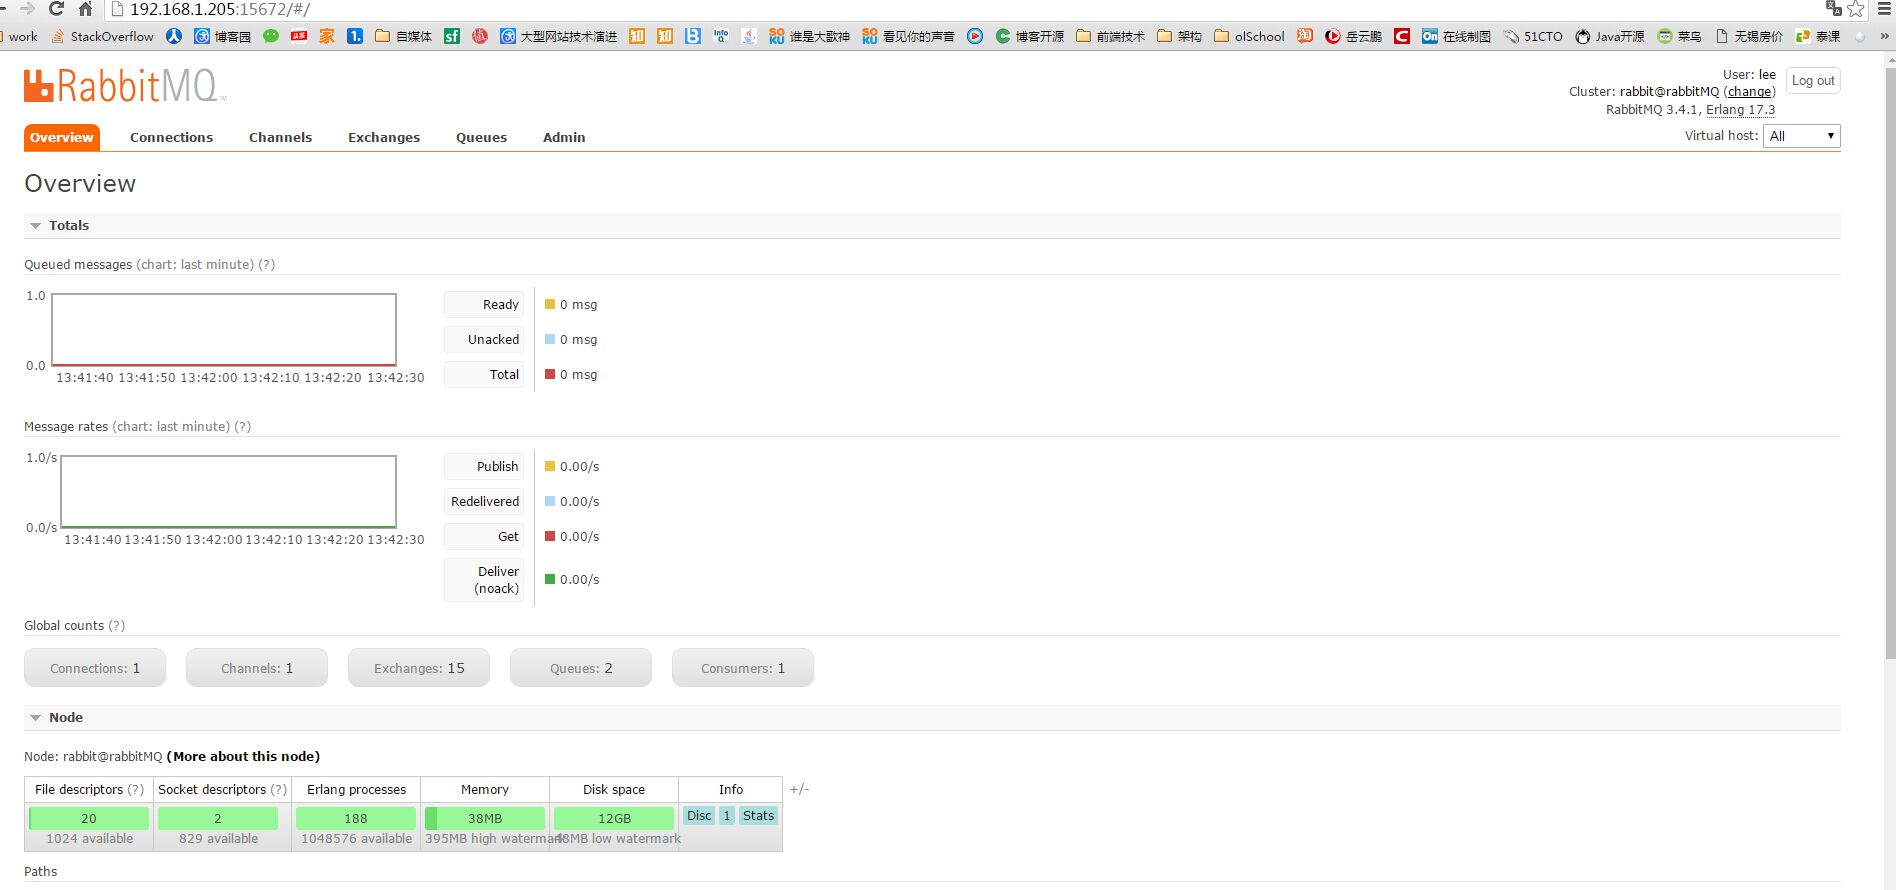Click the translate page icon
Screen dimensions: 1896x890
point(1833,9)
